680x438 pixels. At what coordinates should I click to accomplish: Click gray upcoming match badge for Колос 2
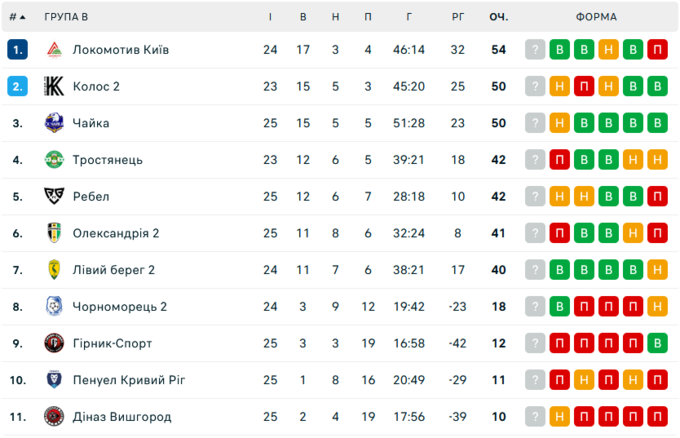point(535,86)
